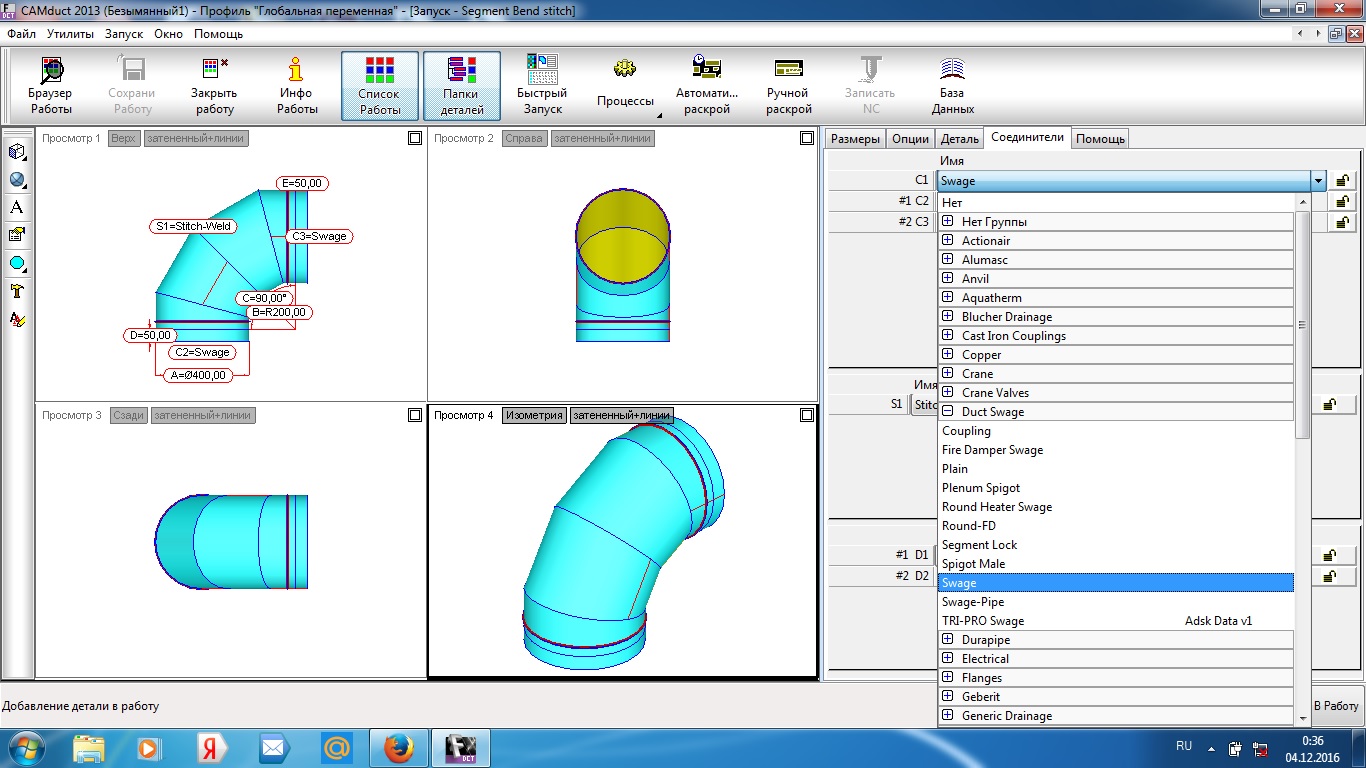Click the properties sheet icon in left toolbar
The image size is (1366, 768).
17,236
